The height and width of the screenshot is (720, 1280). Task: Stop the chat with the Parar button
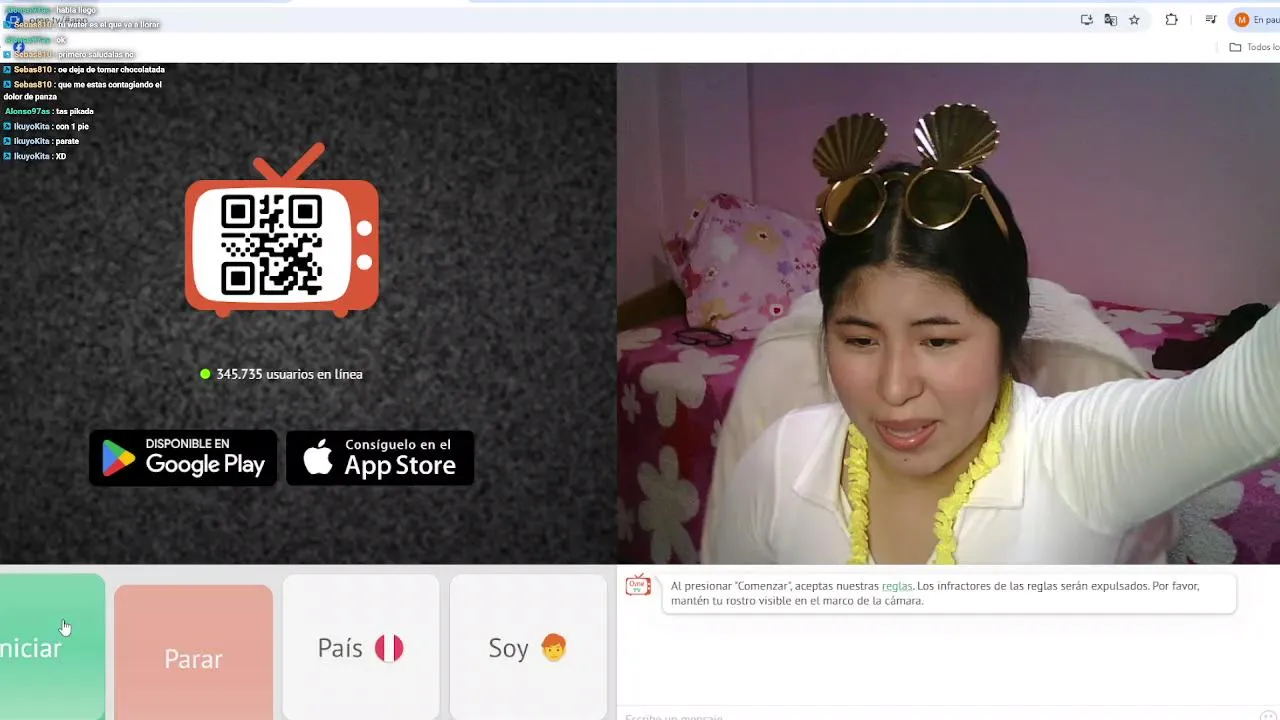pyautogui.click(x=193, y=653)
